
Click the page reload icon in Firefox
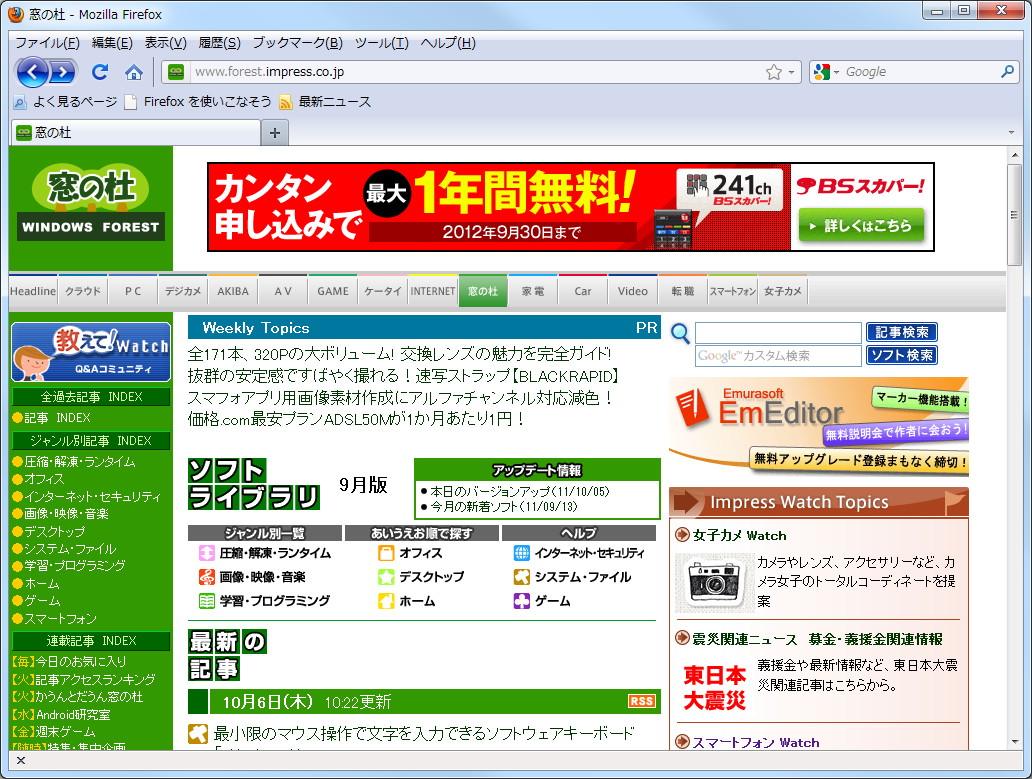(99, 71)
